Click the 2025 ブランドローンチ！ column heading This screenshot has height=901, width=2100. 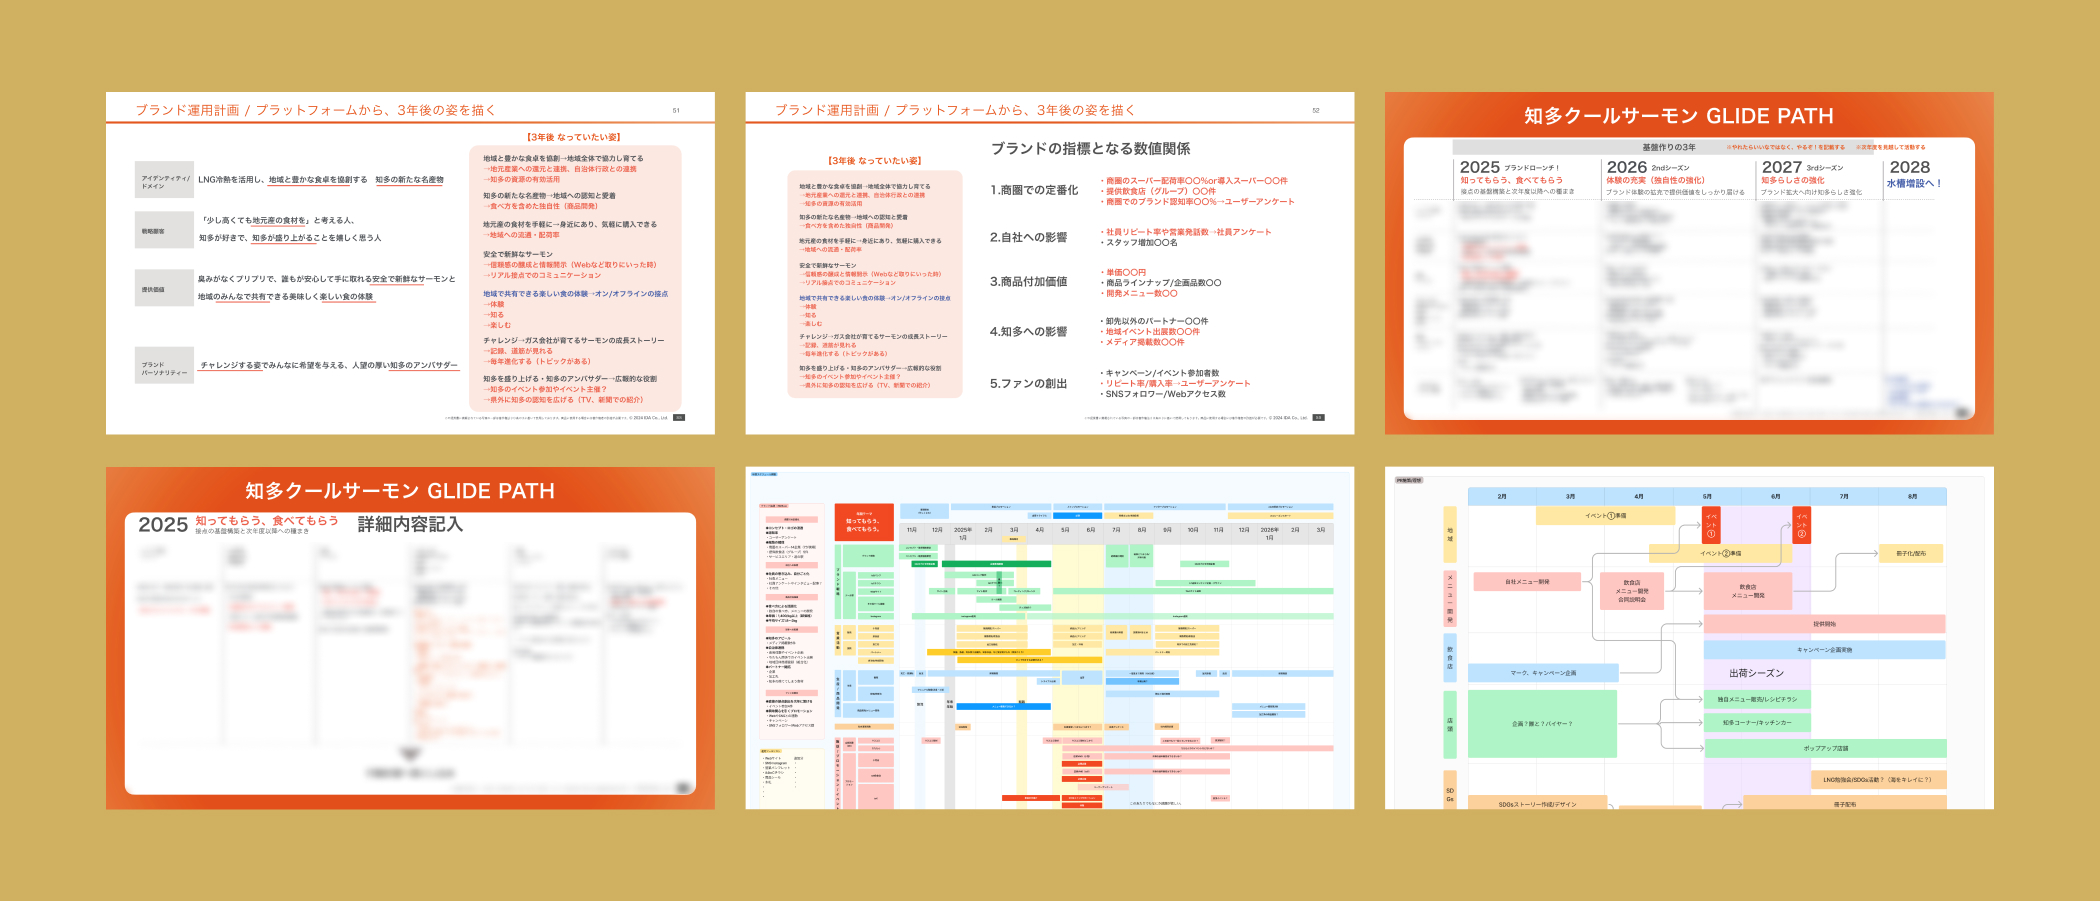point(1510,167)
